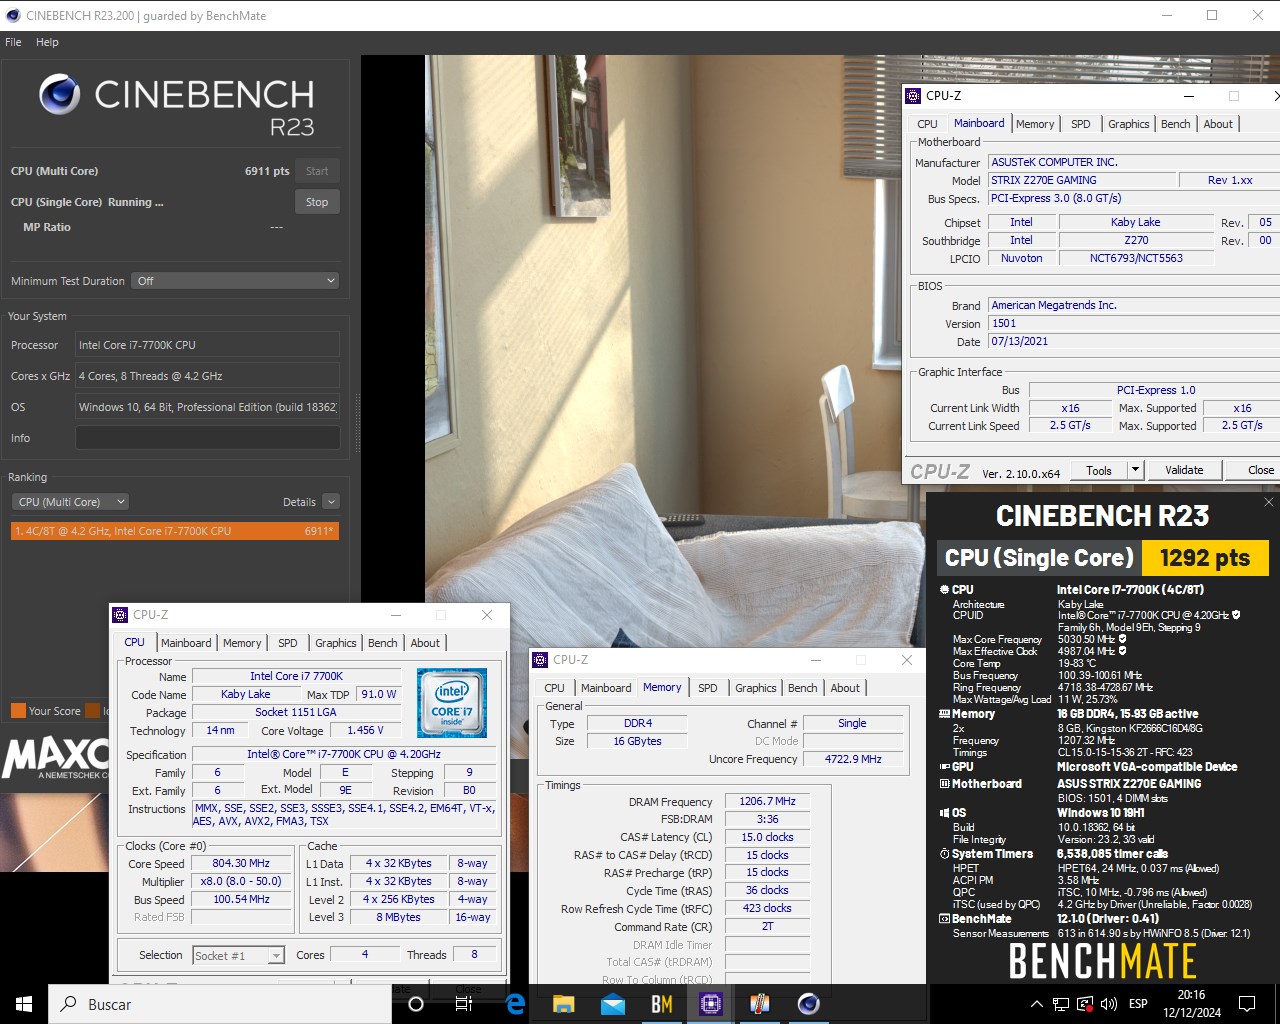Open the CPU (Multi Core) ranking dropdown
This screenshot has height=1024, width=1280.
(x=71, y=502)
